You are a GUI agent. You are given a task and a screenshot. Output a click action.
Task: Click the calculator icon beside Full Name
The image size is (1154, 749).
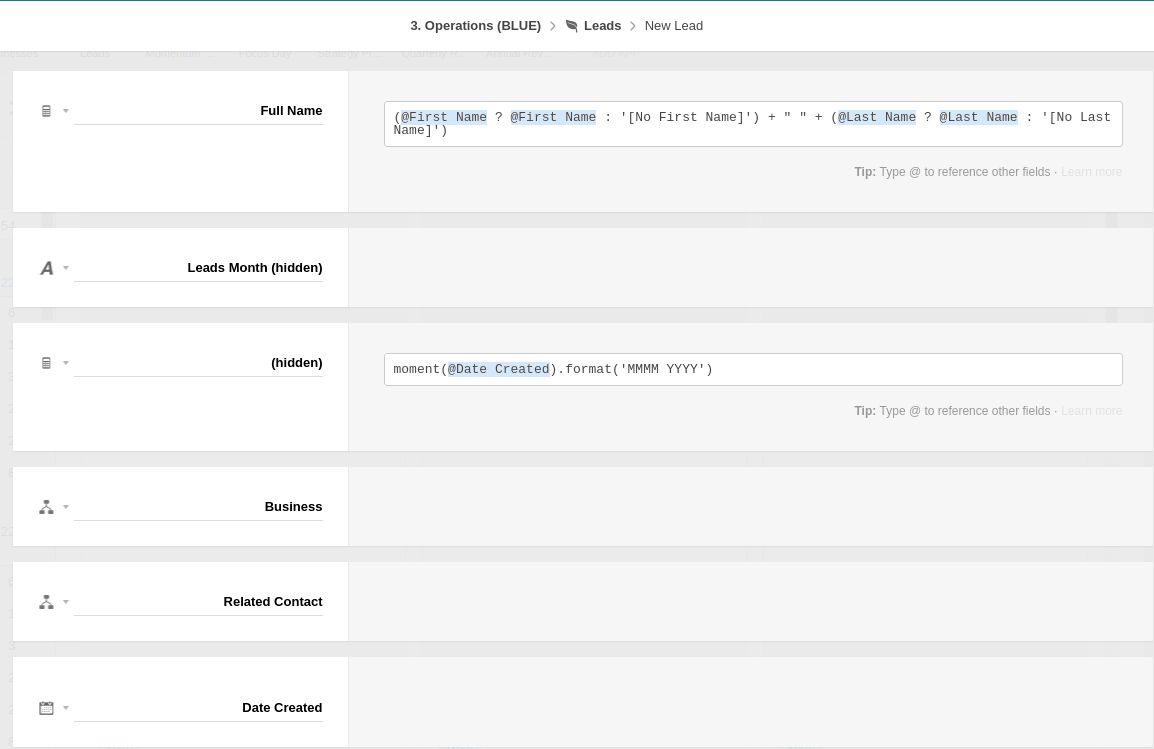(x=46, y=111)
